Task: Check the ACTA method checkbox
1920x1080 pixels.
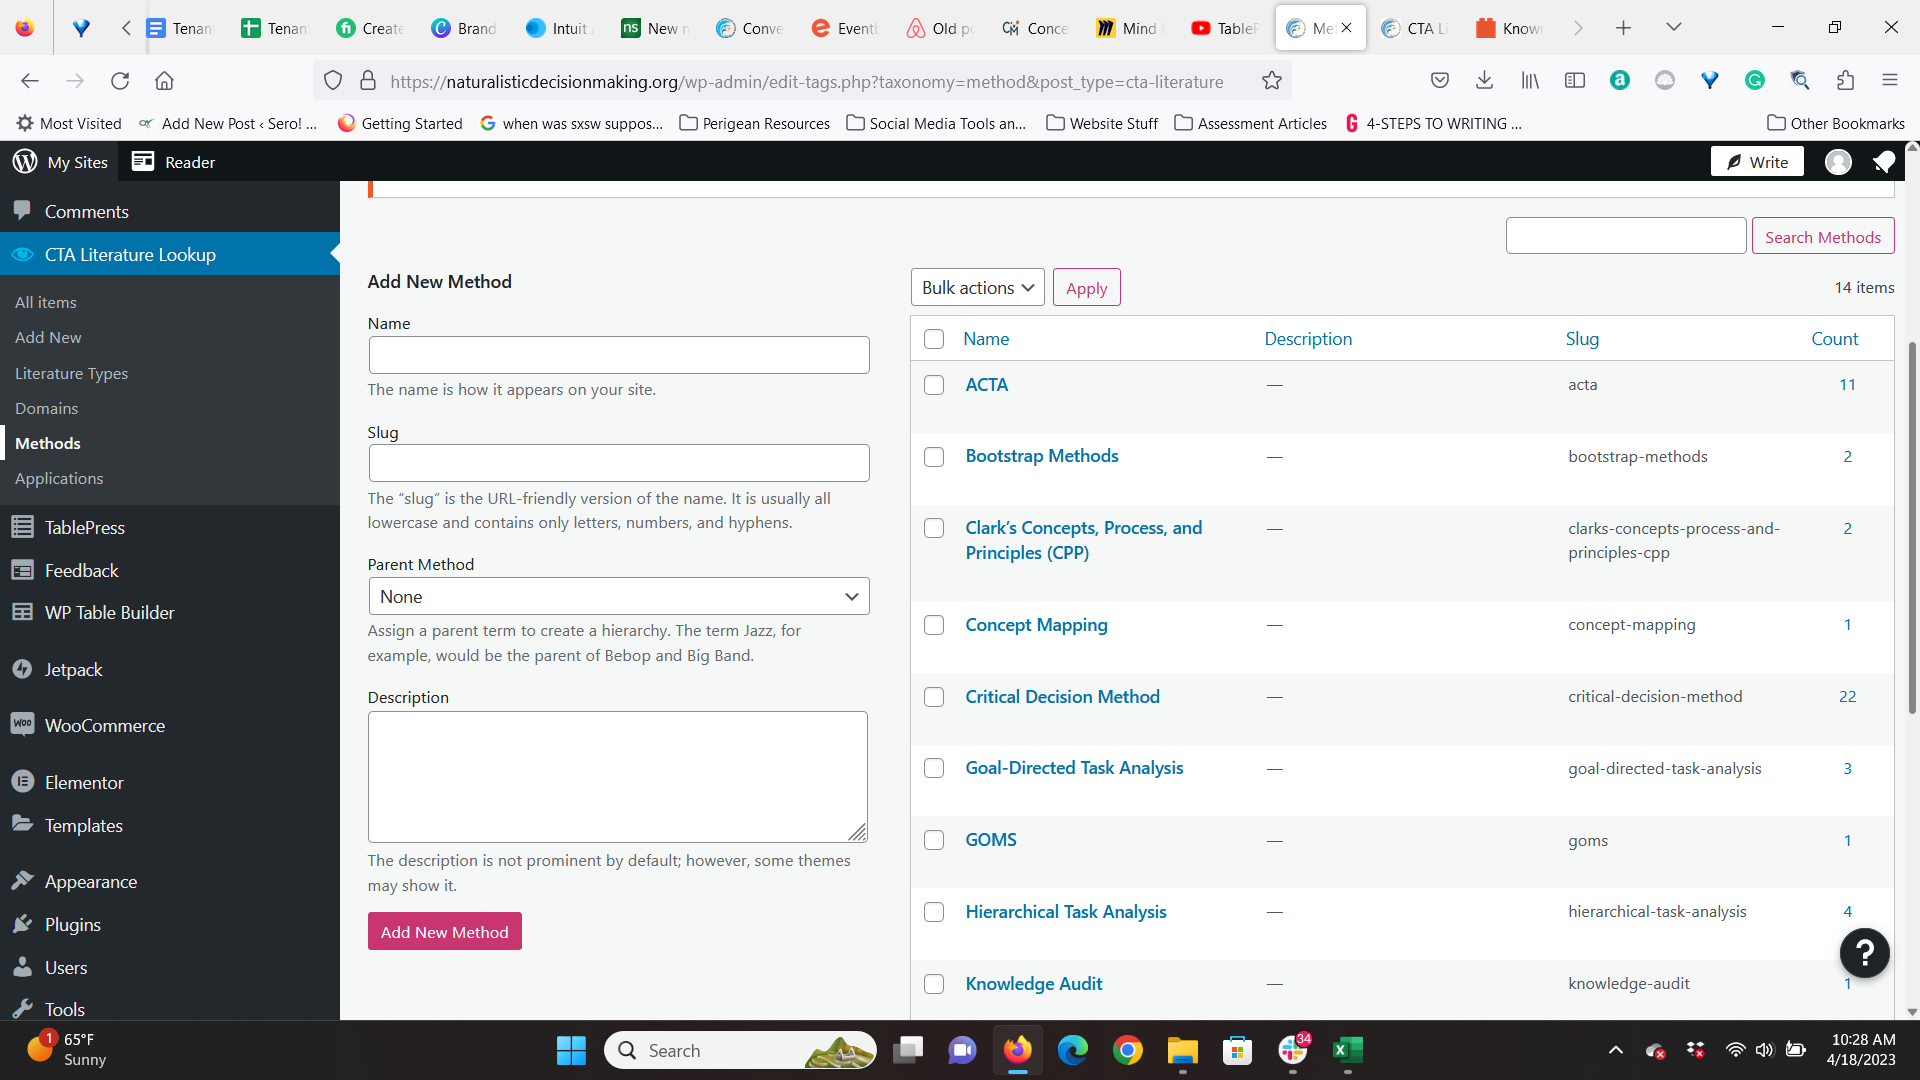Action: click(934, 385)
